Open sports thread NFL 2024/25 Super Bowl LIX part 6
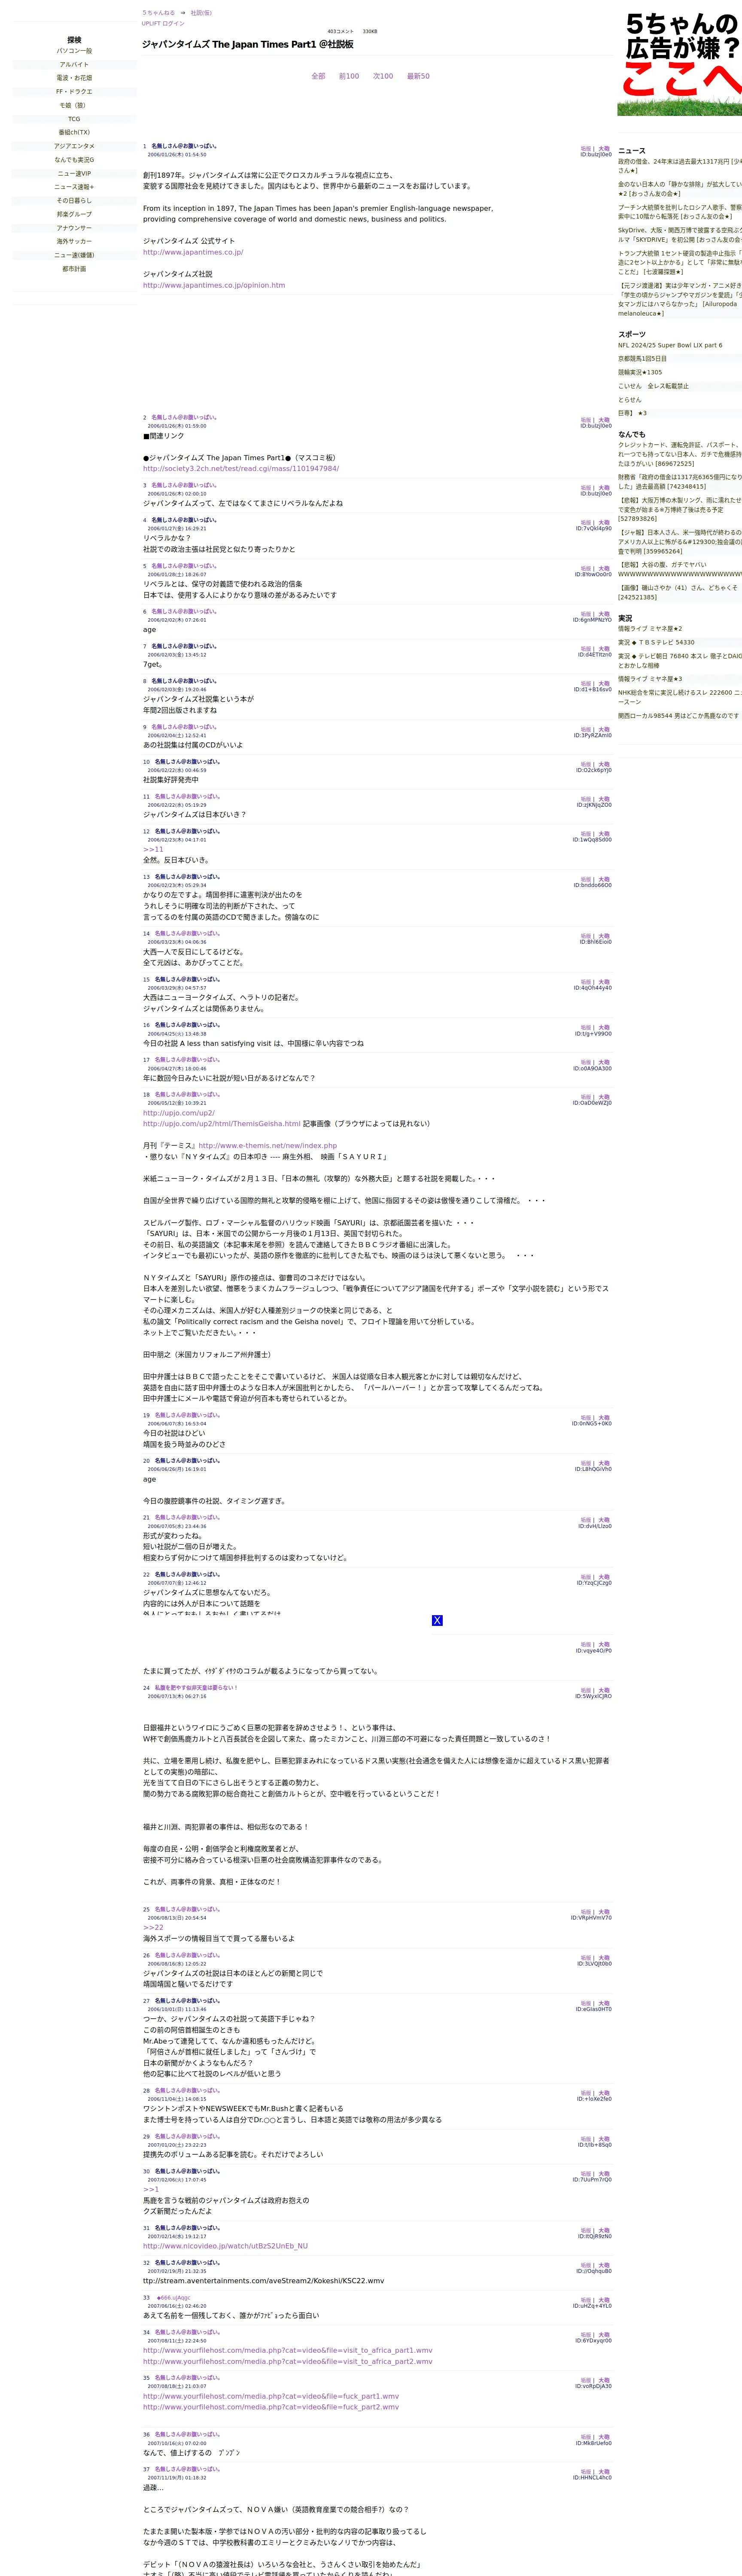Screen dimensions: 742x2576 670,345
